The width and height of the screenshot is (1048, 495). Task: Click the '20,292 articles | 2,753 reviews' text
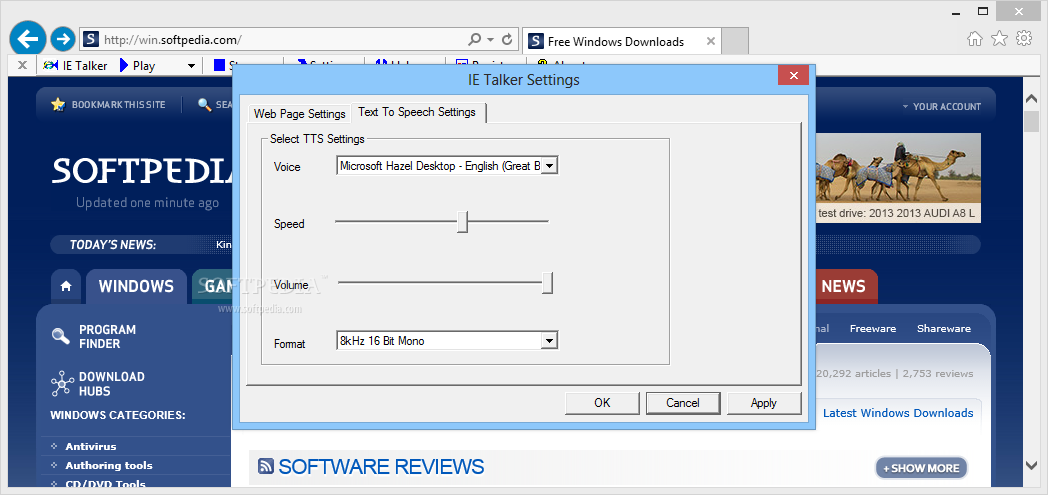click(x=895, y=373)
